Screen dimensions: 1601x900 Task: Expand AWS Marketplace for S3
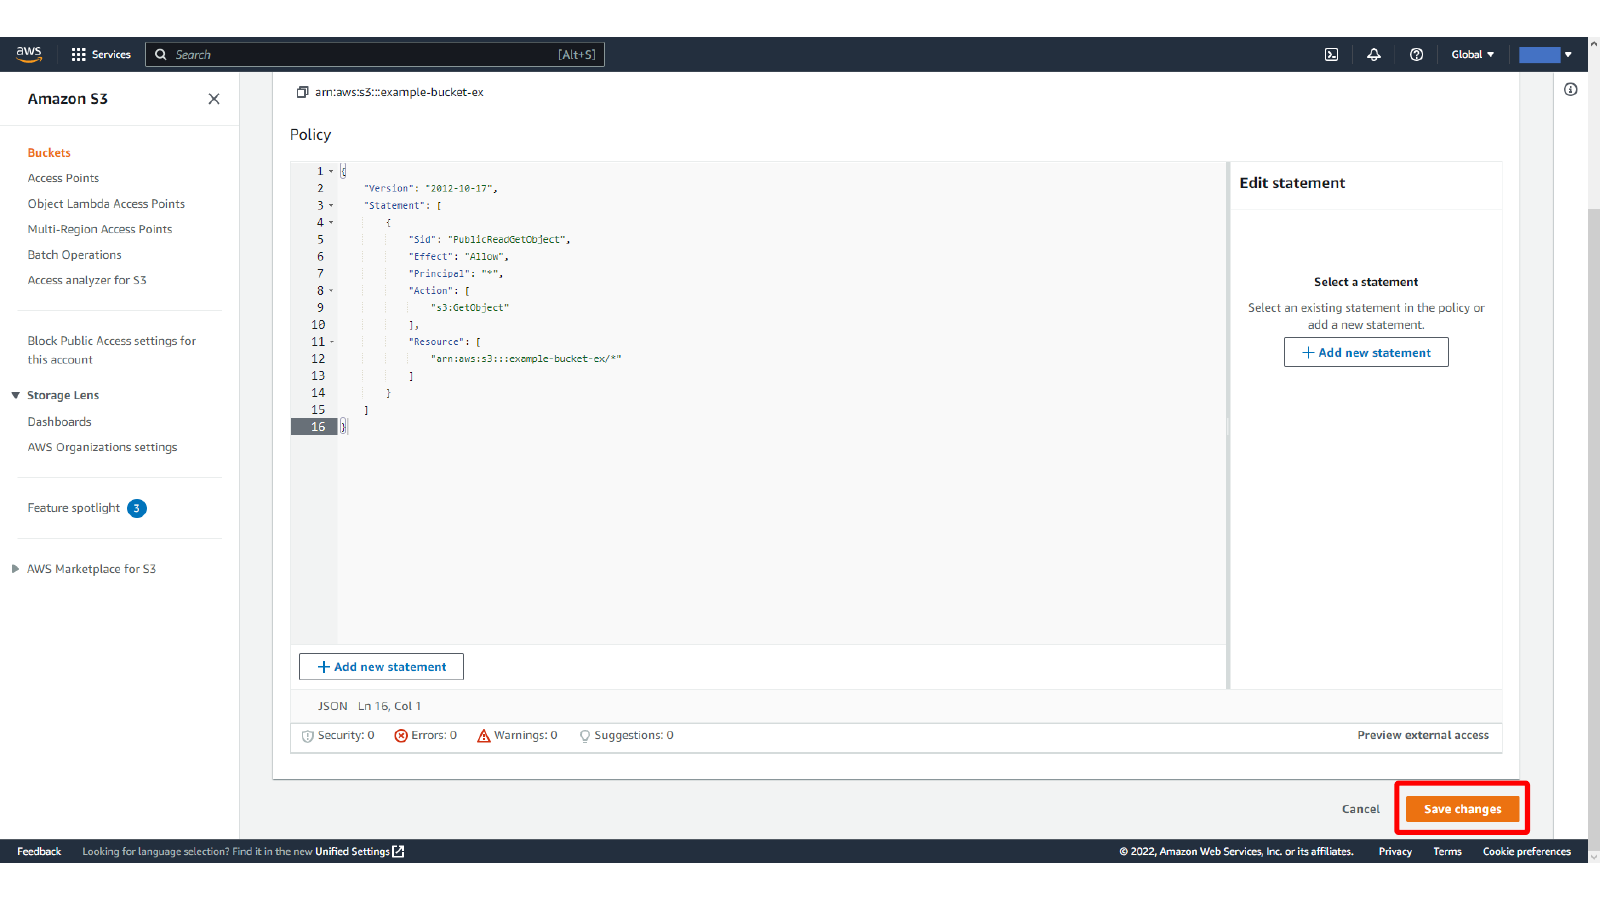(x=15, y=569)
